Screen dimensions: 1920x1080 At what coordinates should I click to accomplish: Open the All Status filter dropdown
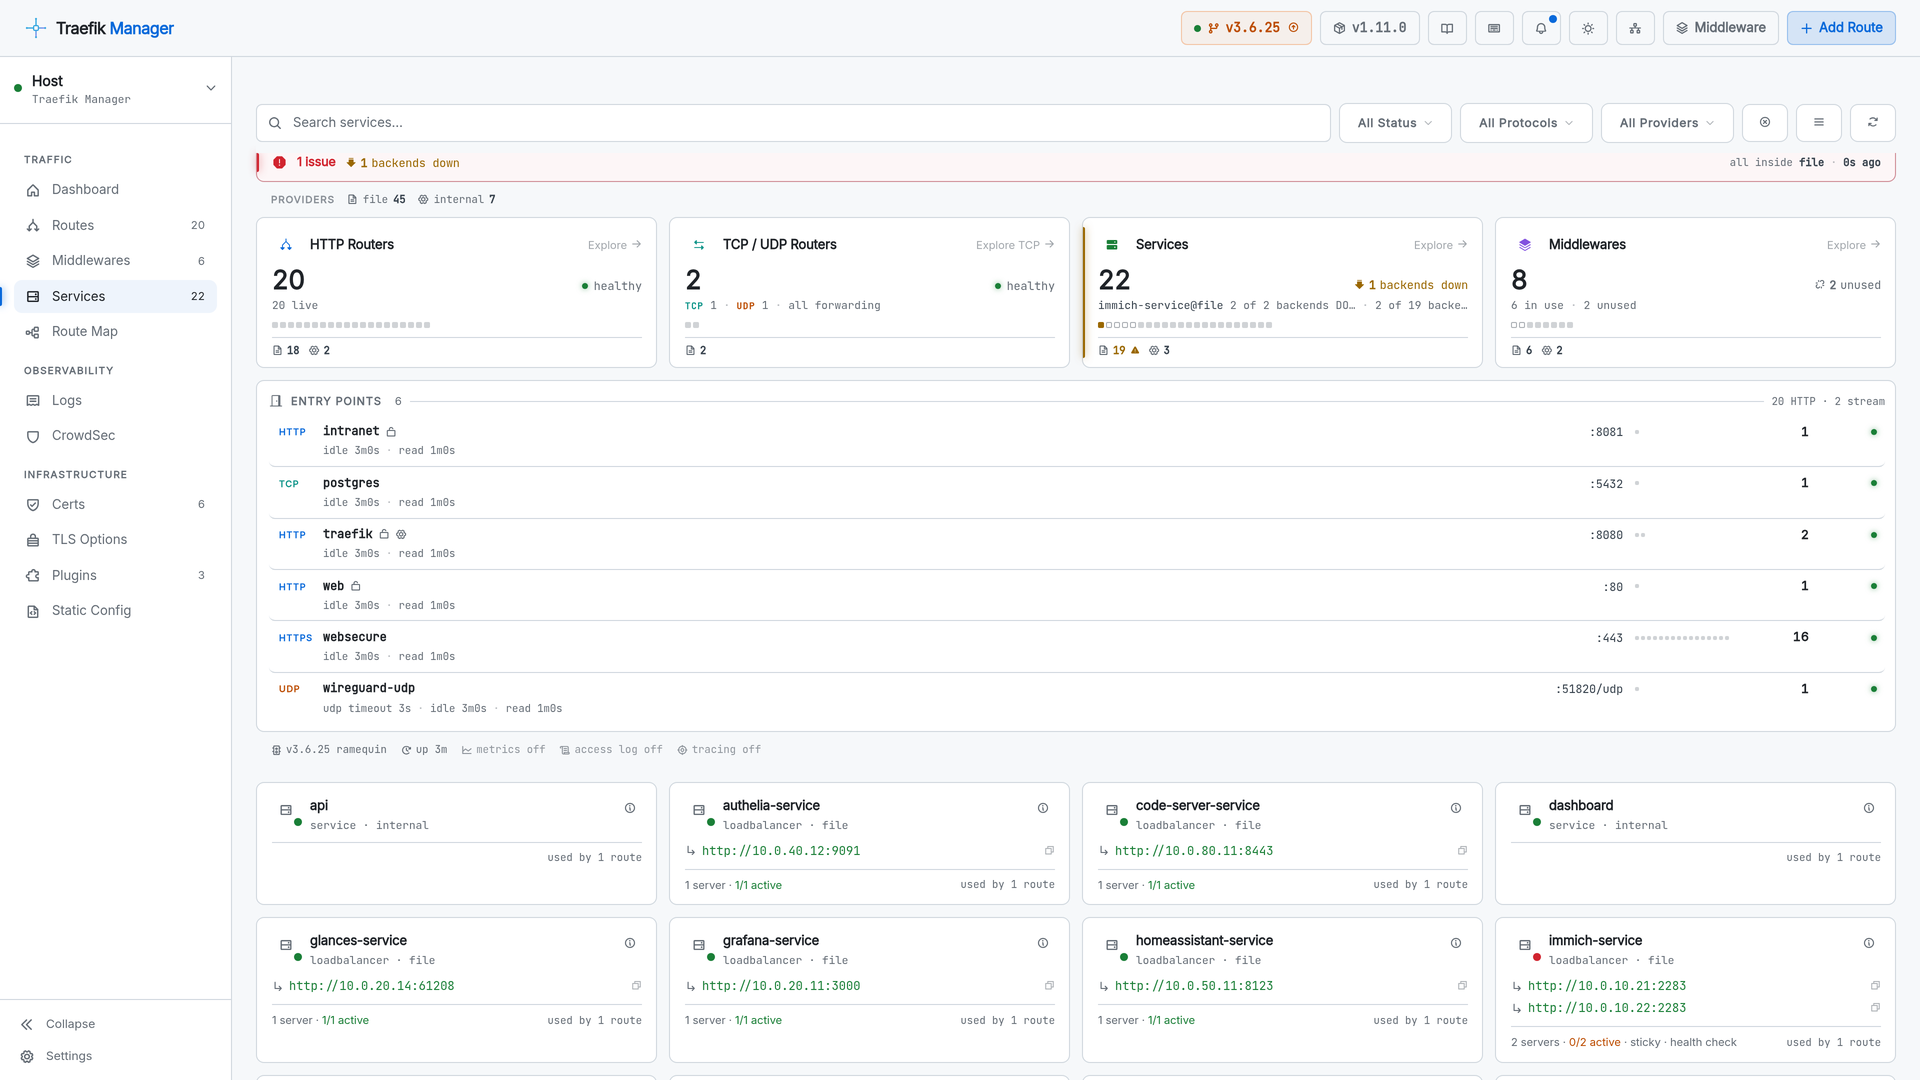click(1395, 123)
